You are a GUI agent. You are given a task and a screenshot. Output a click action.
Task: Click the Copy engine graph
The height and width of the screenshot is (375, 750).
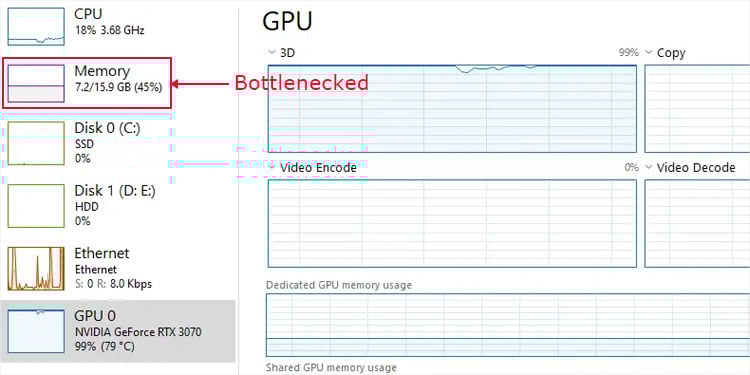coord(697,109)
